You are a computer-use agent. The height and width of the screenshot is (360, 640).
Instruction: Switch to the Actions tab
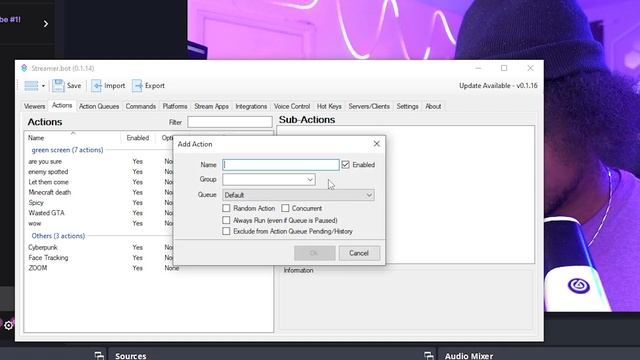(62, 105)
